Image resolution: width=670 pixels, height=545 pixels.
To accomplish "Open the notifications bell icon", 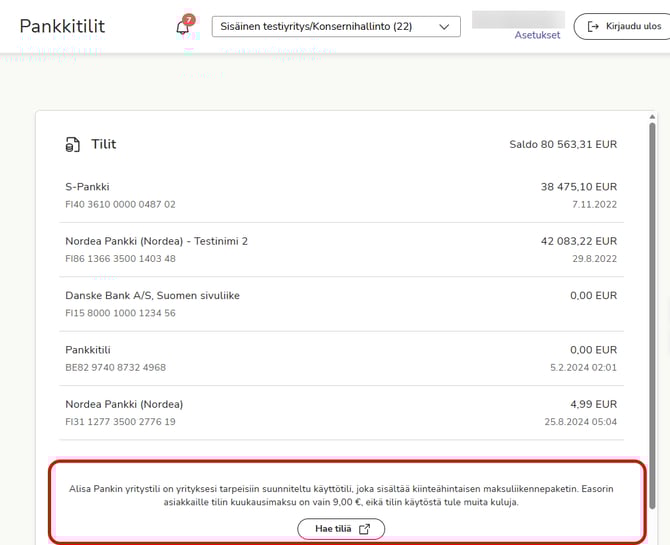I will [182, 28].
